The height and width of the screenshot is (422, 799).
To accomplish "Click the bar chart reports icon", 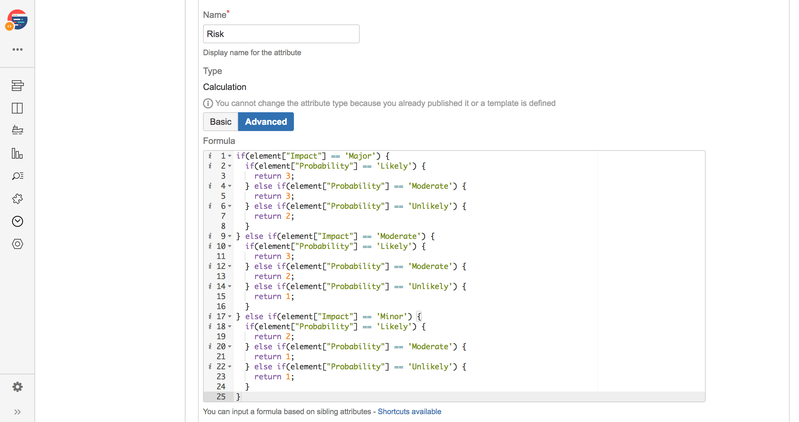I will 17,153.
